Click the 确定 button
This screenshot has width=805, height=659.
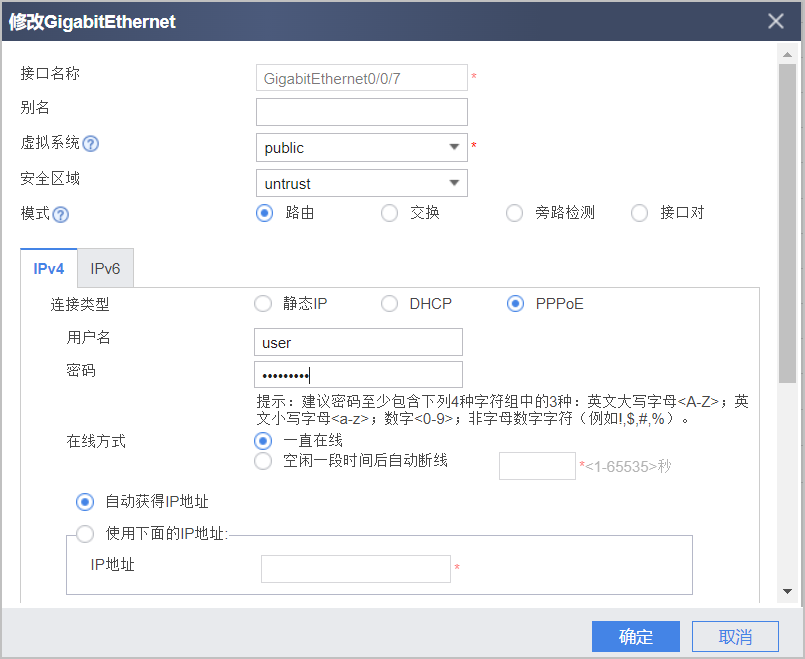[x=636, y=636]
